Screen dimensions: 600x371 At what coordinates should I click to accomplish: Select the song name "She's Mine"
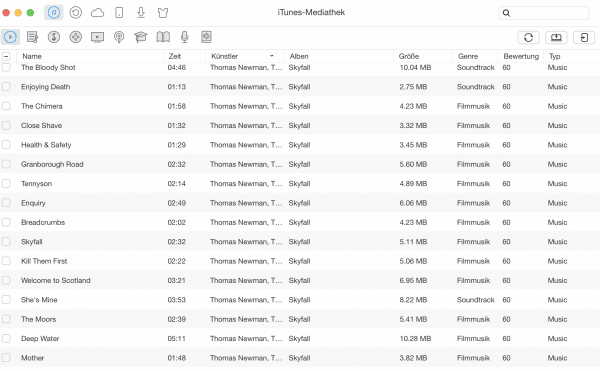(x=39, y=300)
